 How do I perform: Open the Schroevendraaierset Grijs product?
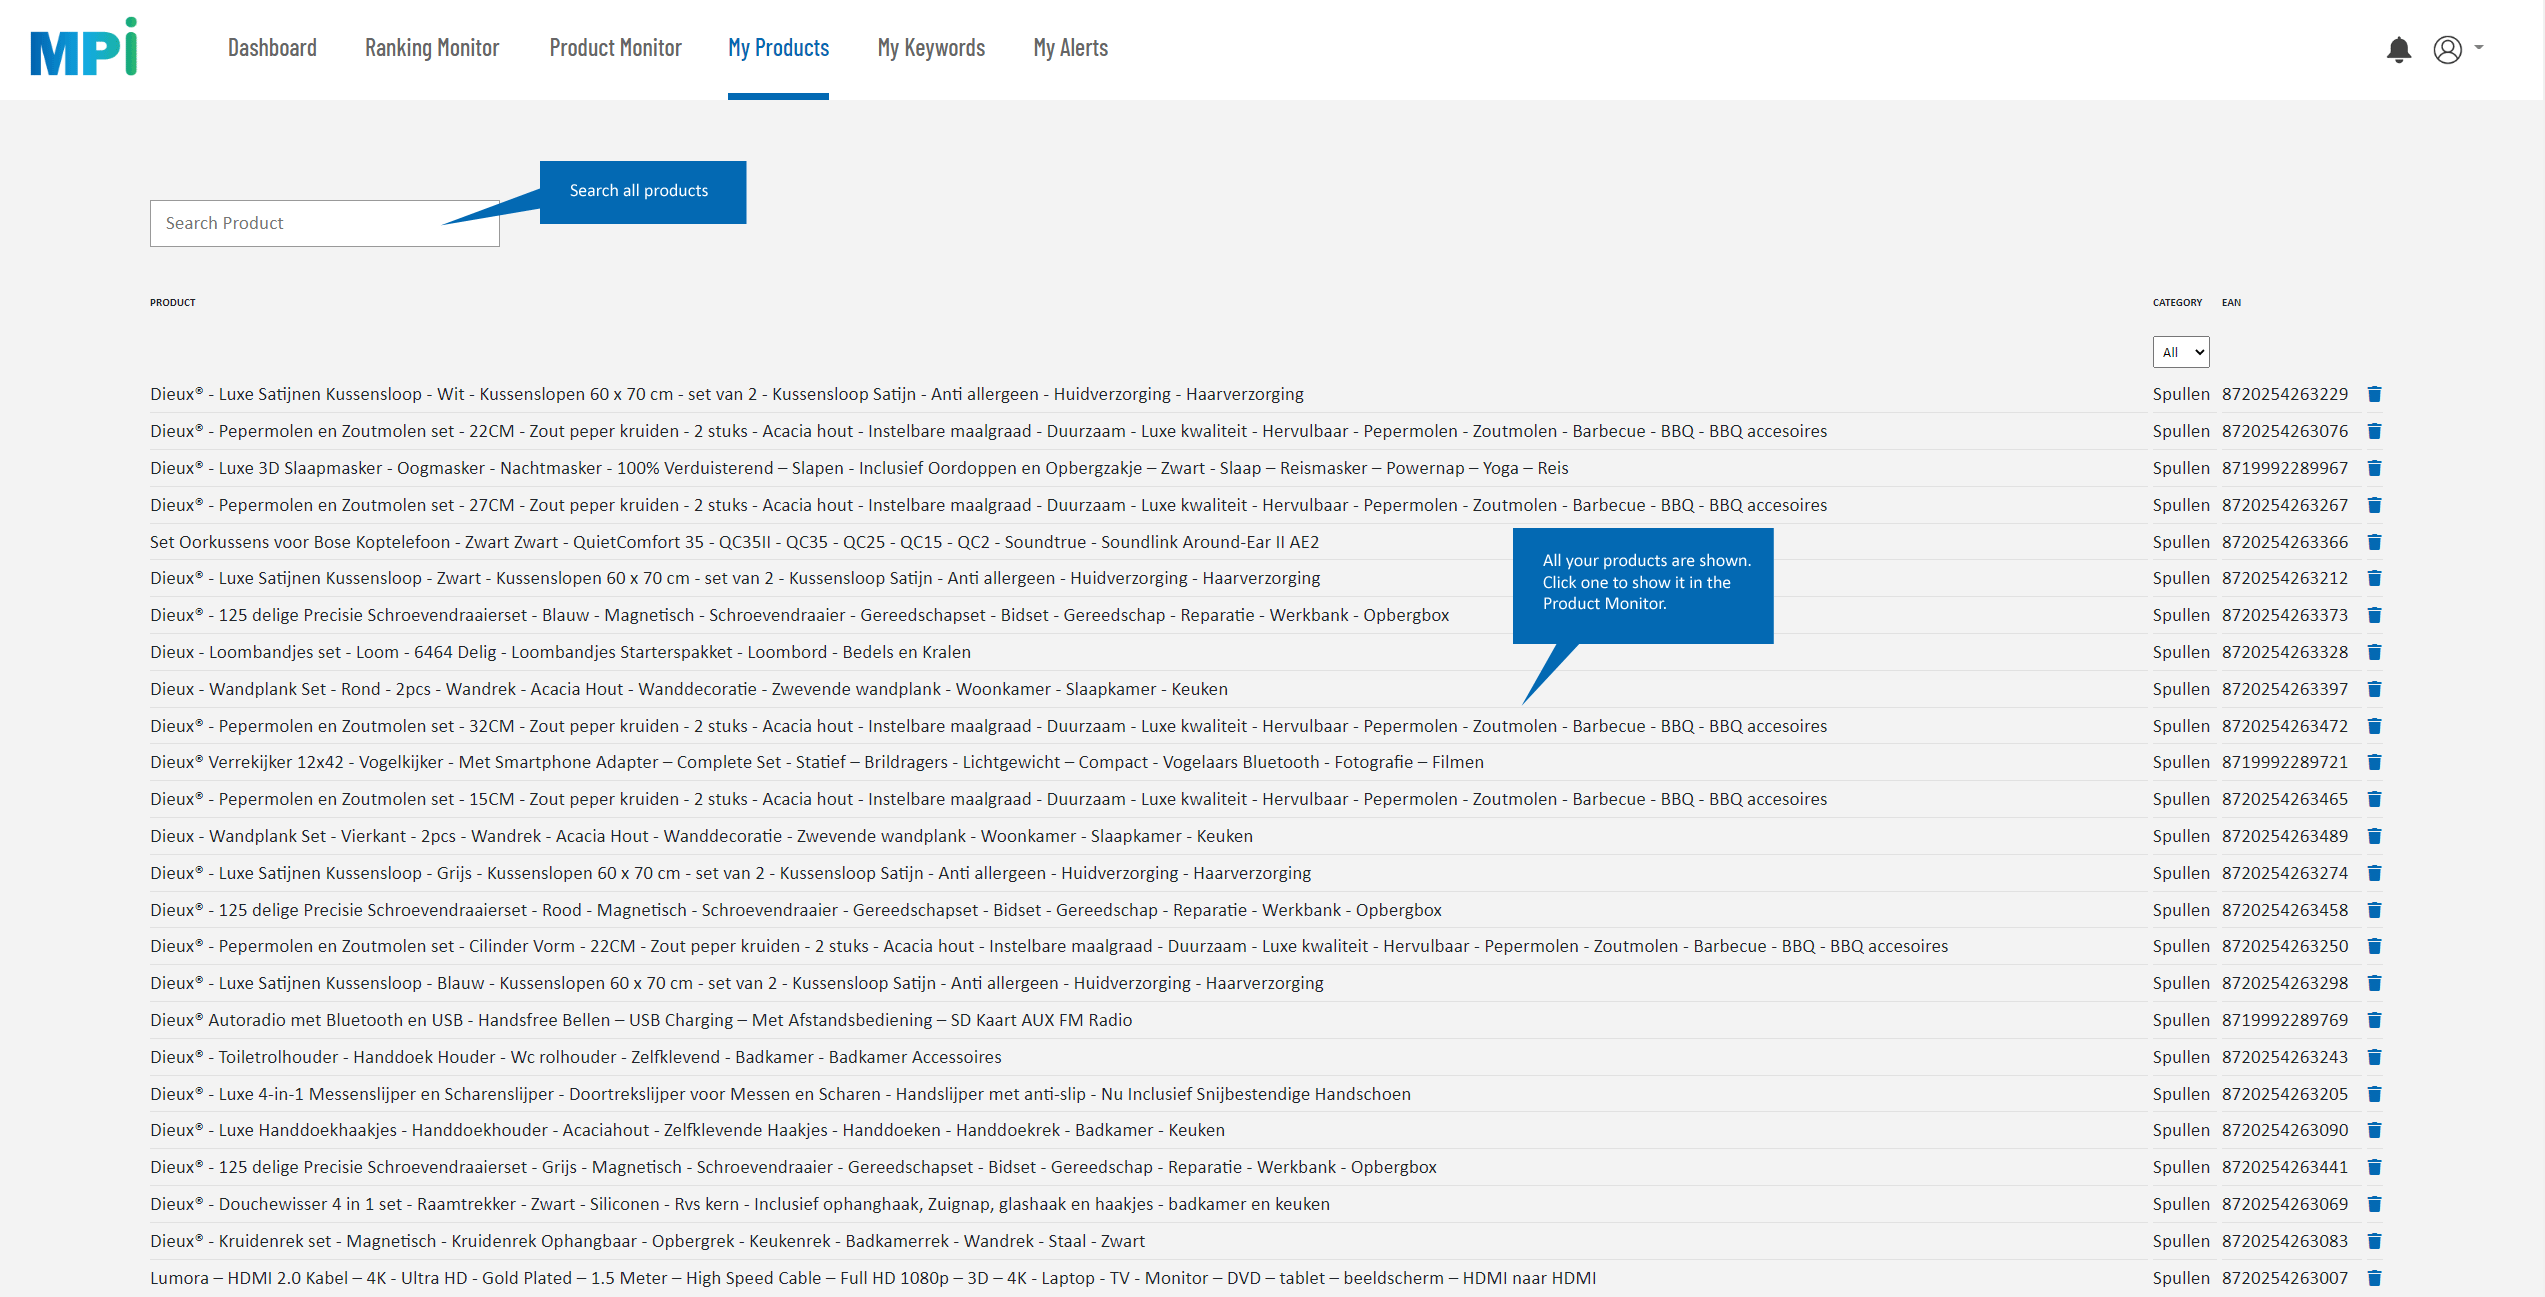[x=793, y=1167]
